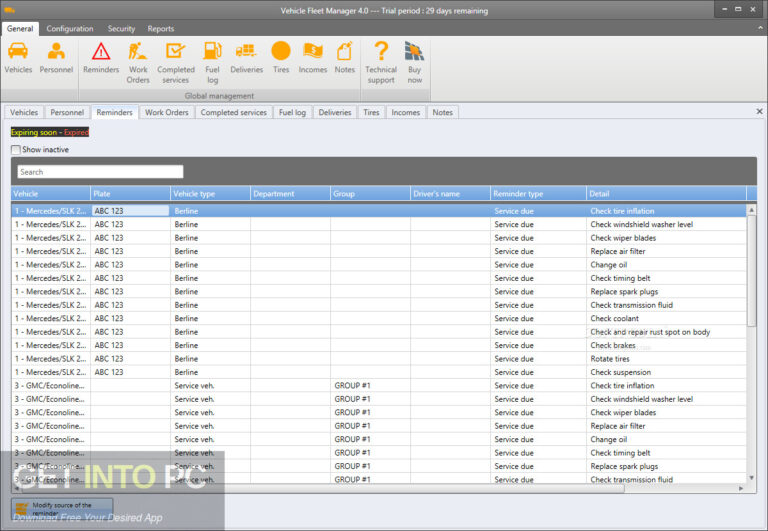Switch to the General ribbon tab
Image resolution: width=768 pixels, height=531 pixels.
(x=20, y=28)
